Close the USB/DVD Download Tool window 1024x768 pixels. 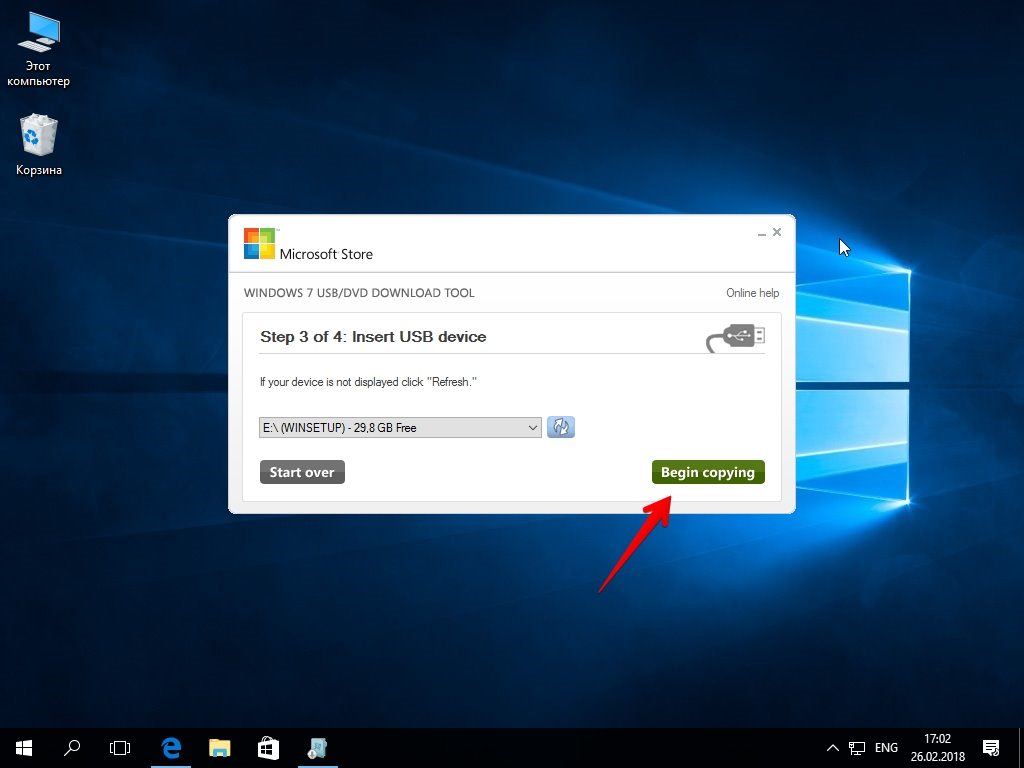(776, 232)
